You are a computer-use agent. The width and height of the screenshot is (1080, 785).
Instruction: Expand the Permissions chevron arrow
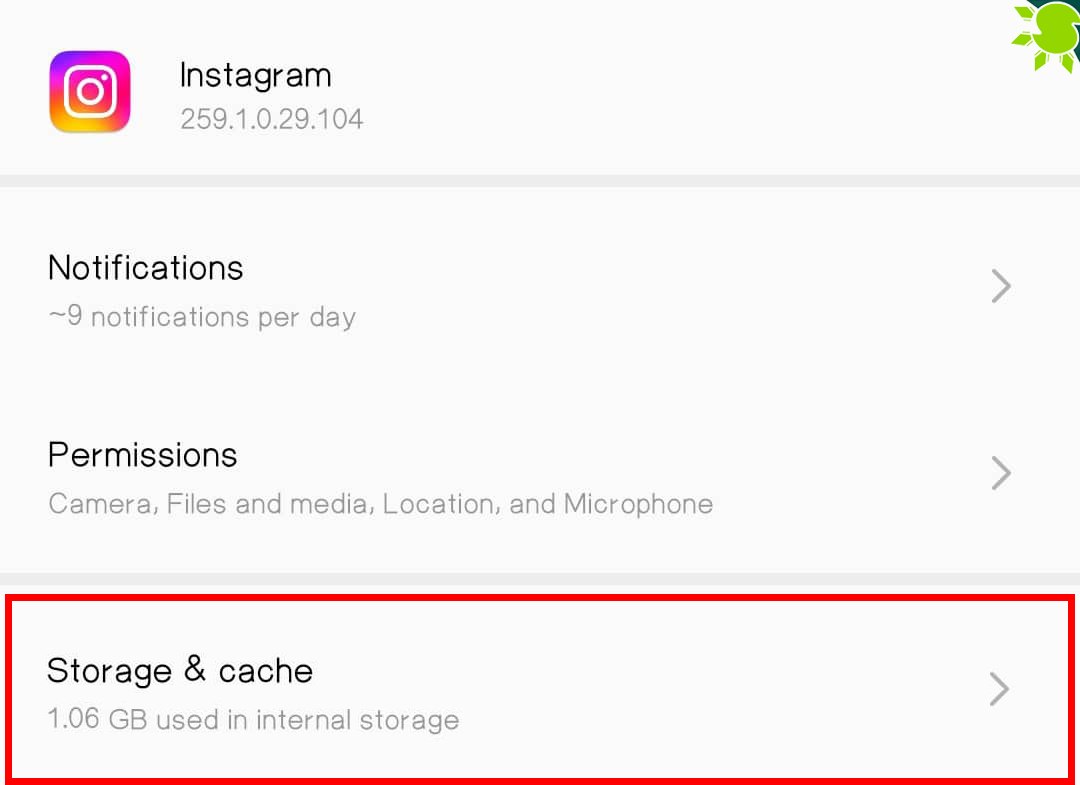pos(1000,473)
